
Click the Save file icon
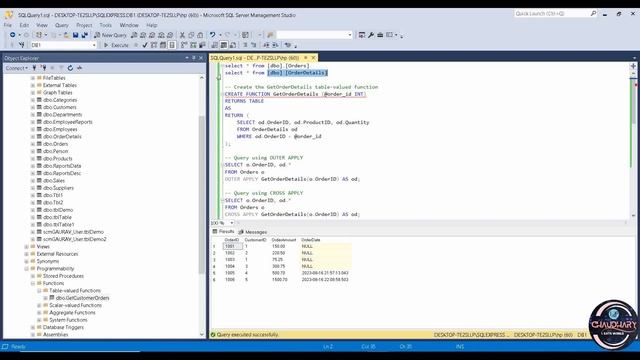pyautogui.click(x=76, y=35)
